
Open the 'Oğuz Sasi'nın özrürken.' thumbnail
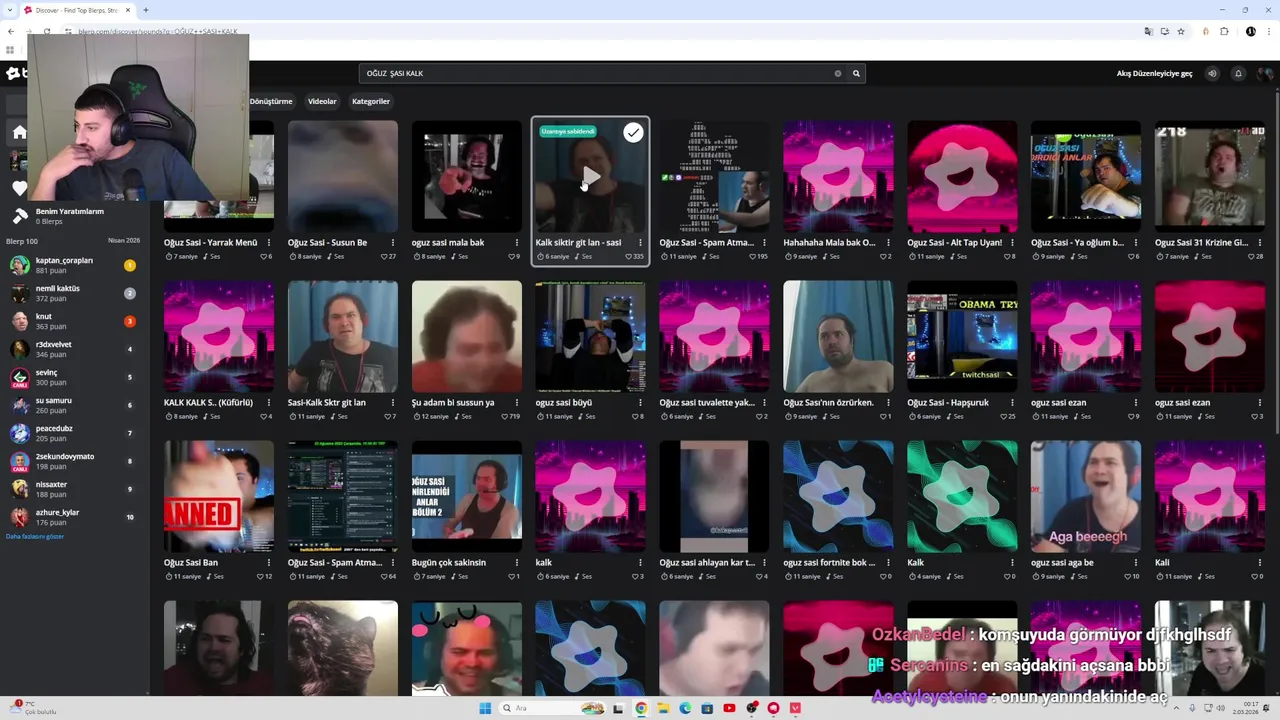(x=838, y=336)
